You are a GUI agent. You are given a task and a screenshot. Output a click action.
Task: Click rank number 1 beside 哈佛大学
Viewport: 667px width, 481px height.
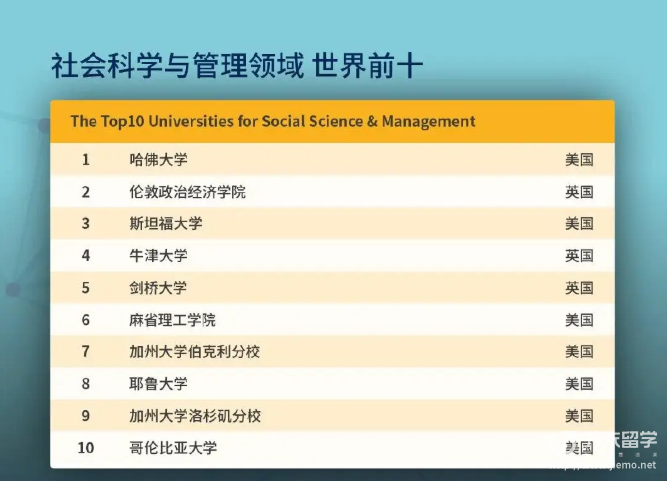tap(86, 160)
